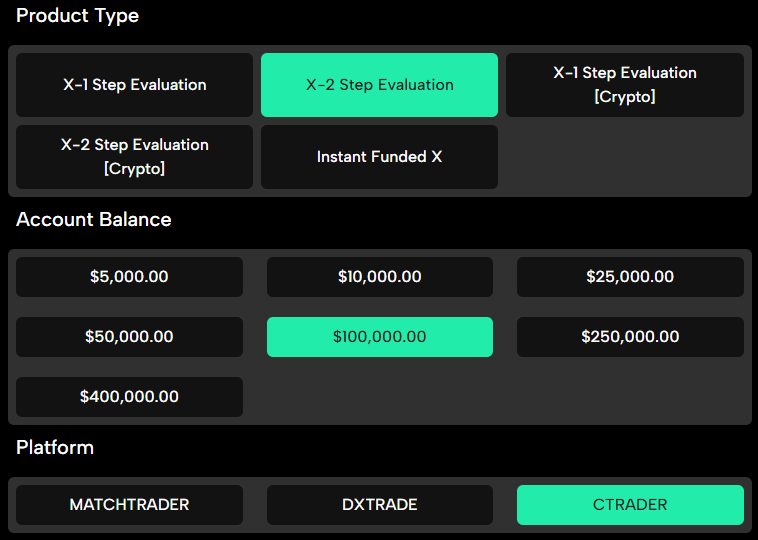The image size is (758, 540).
Task: Click the Product Type heading
Action: pos(77,16)
